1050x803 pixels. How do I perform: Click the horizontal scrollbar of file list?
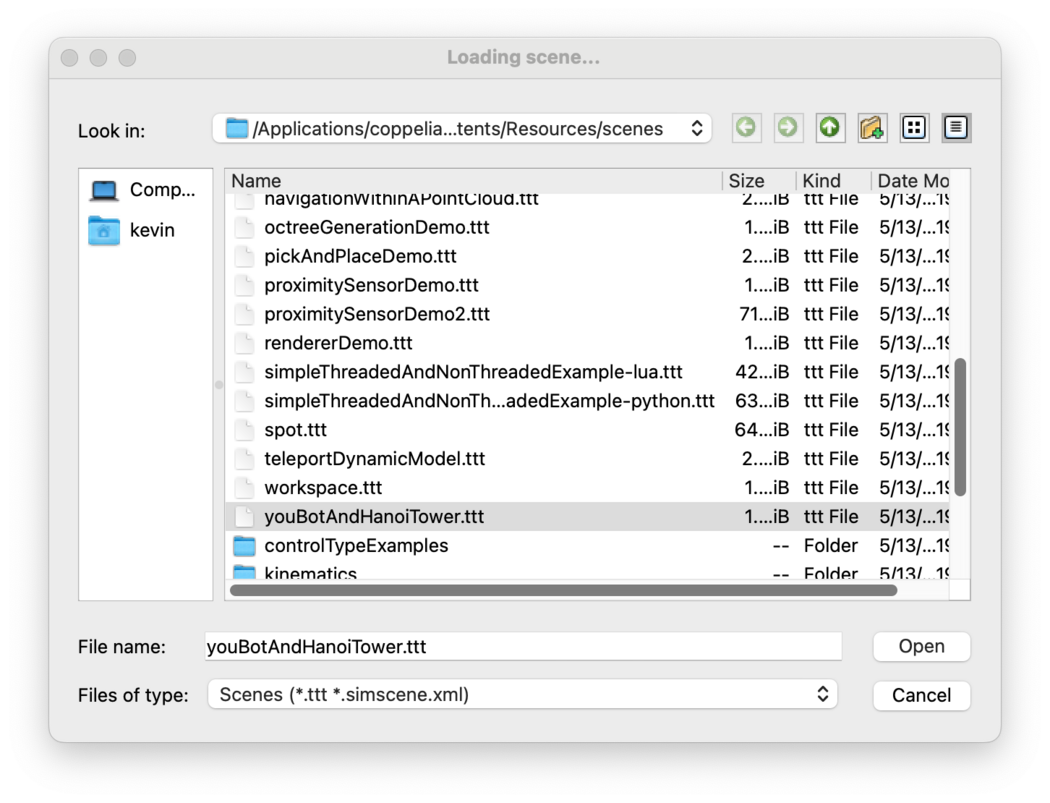pos(563,590)
